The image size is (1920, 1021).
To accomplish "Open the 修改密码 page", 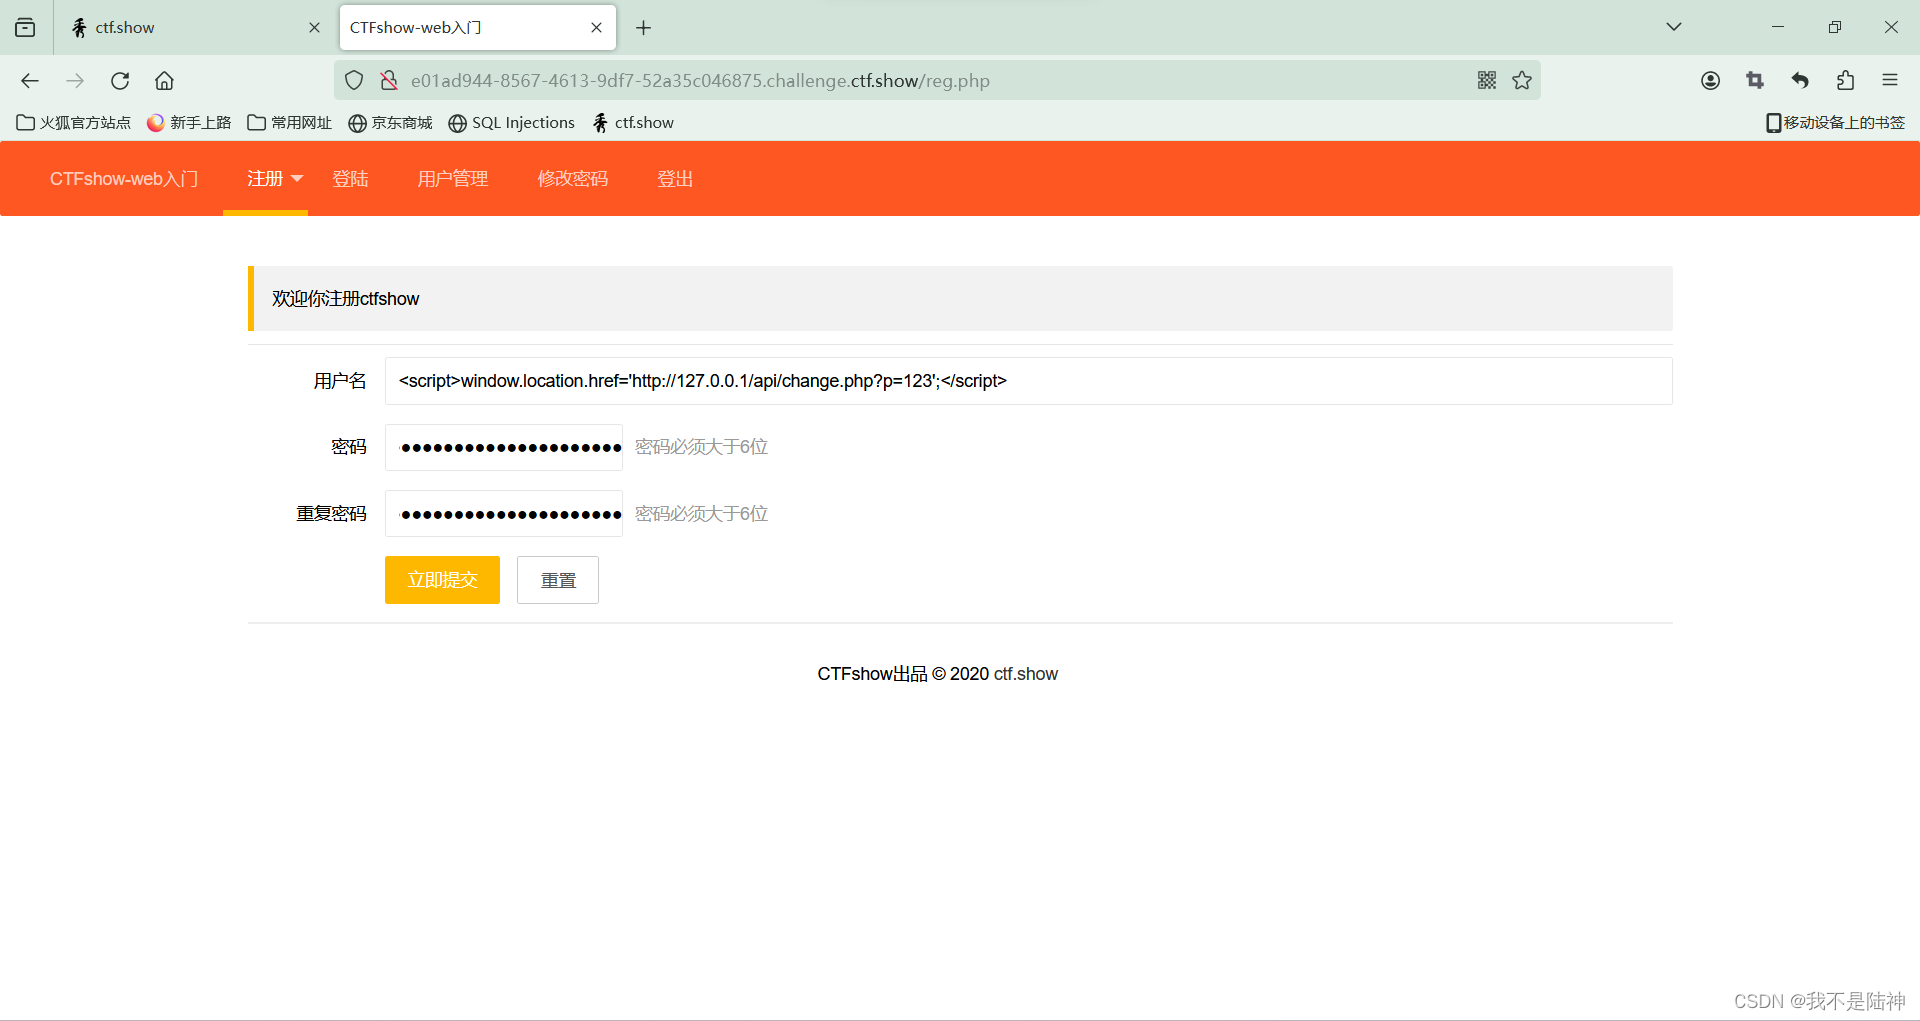I will [573, 179].
